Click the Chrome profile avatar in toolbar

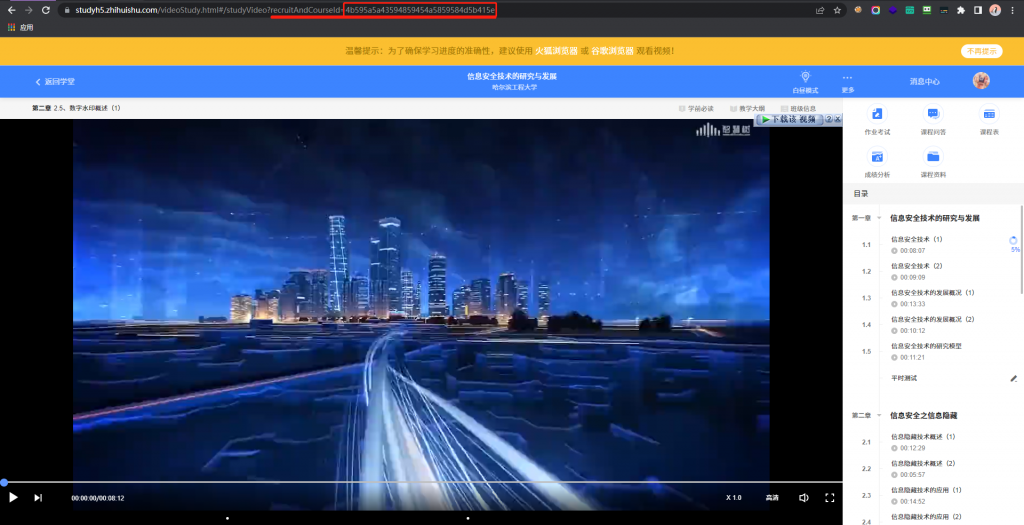click(995, 10)
